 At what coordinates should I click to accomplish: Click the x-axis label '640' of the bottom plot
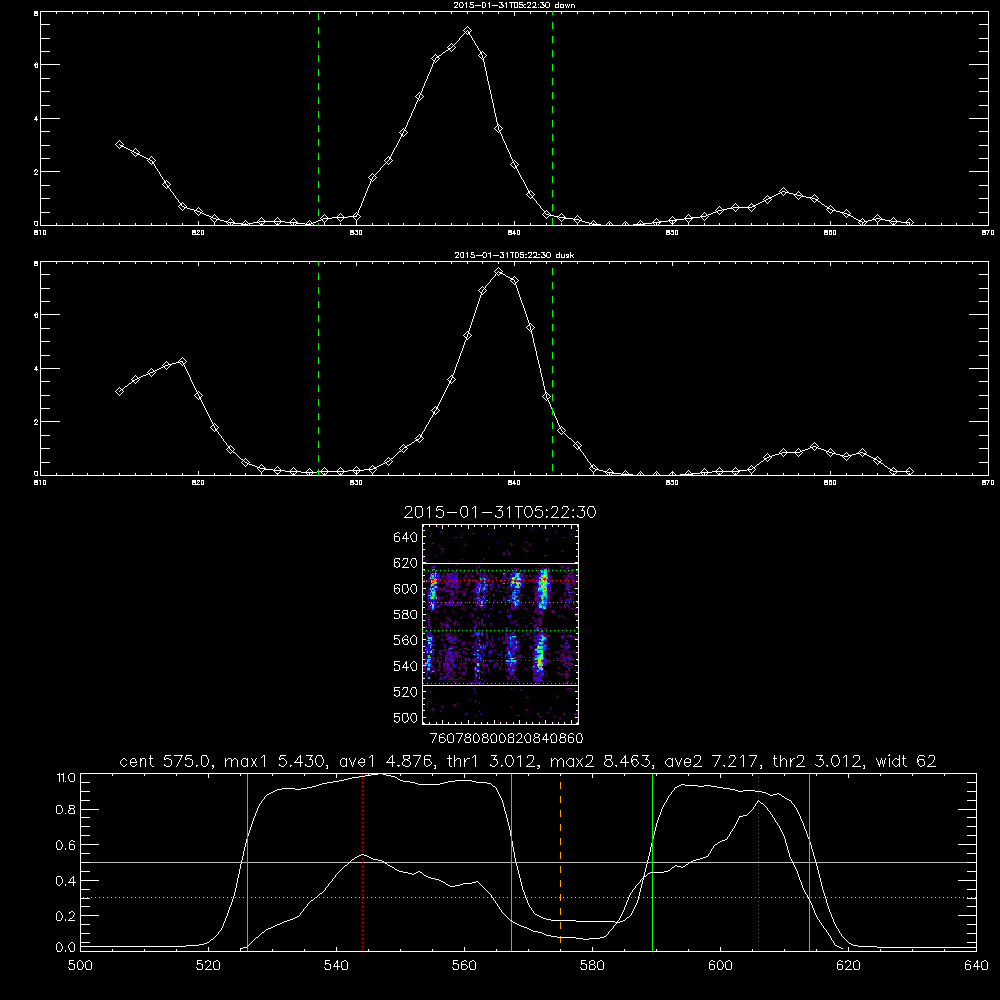(976, 966)
